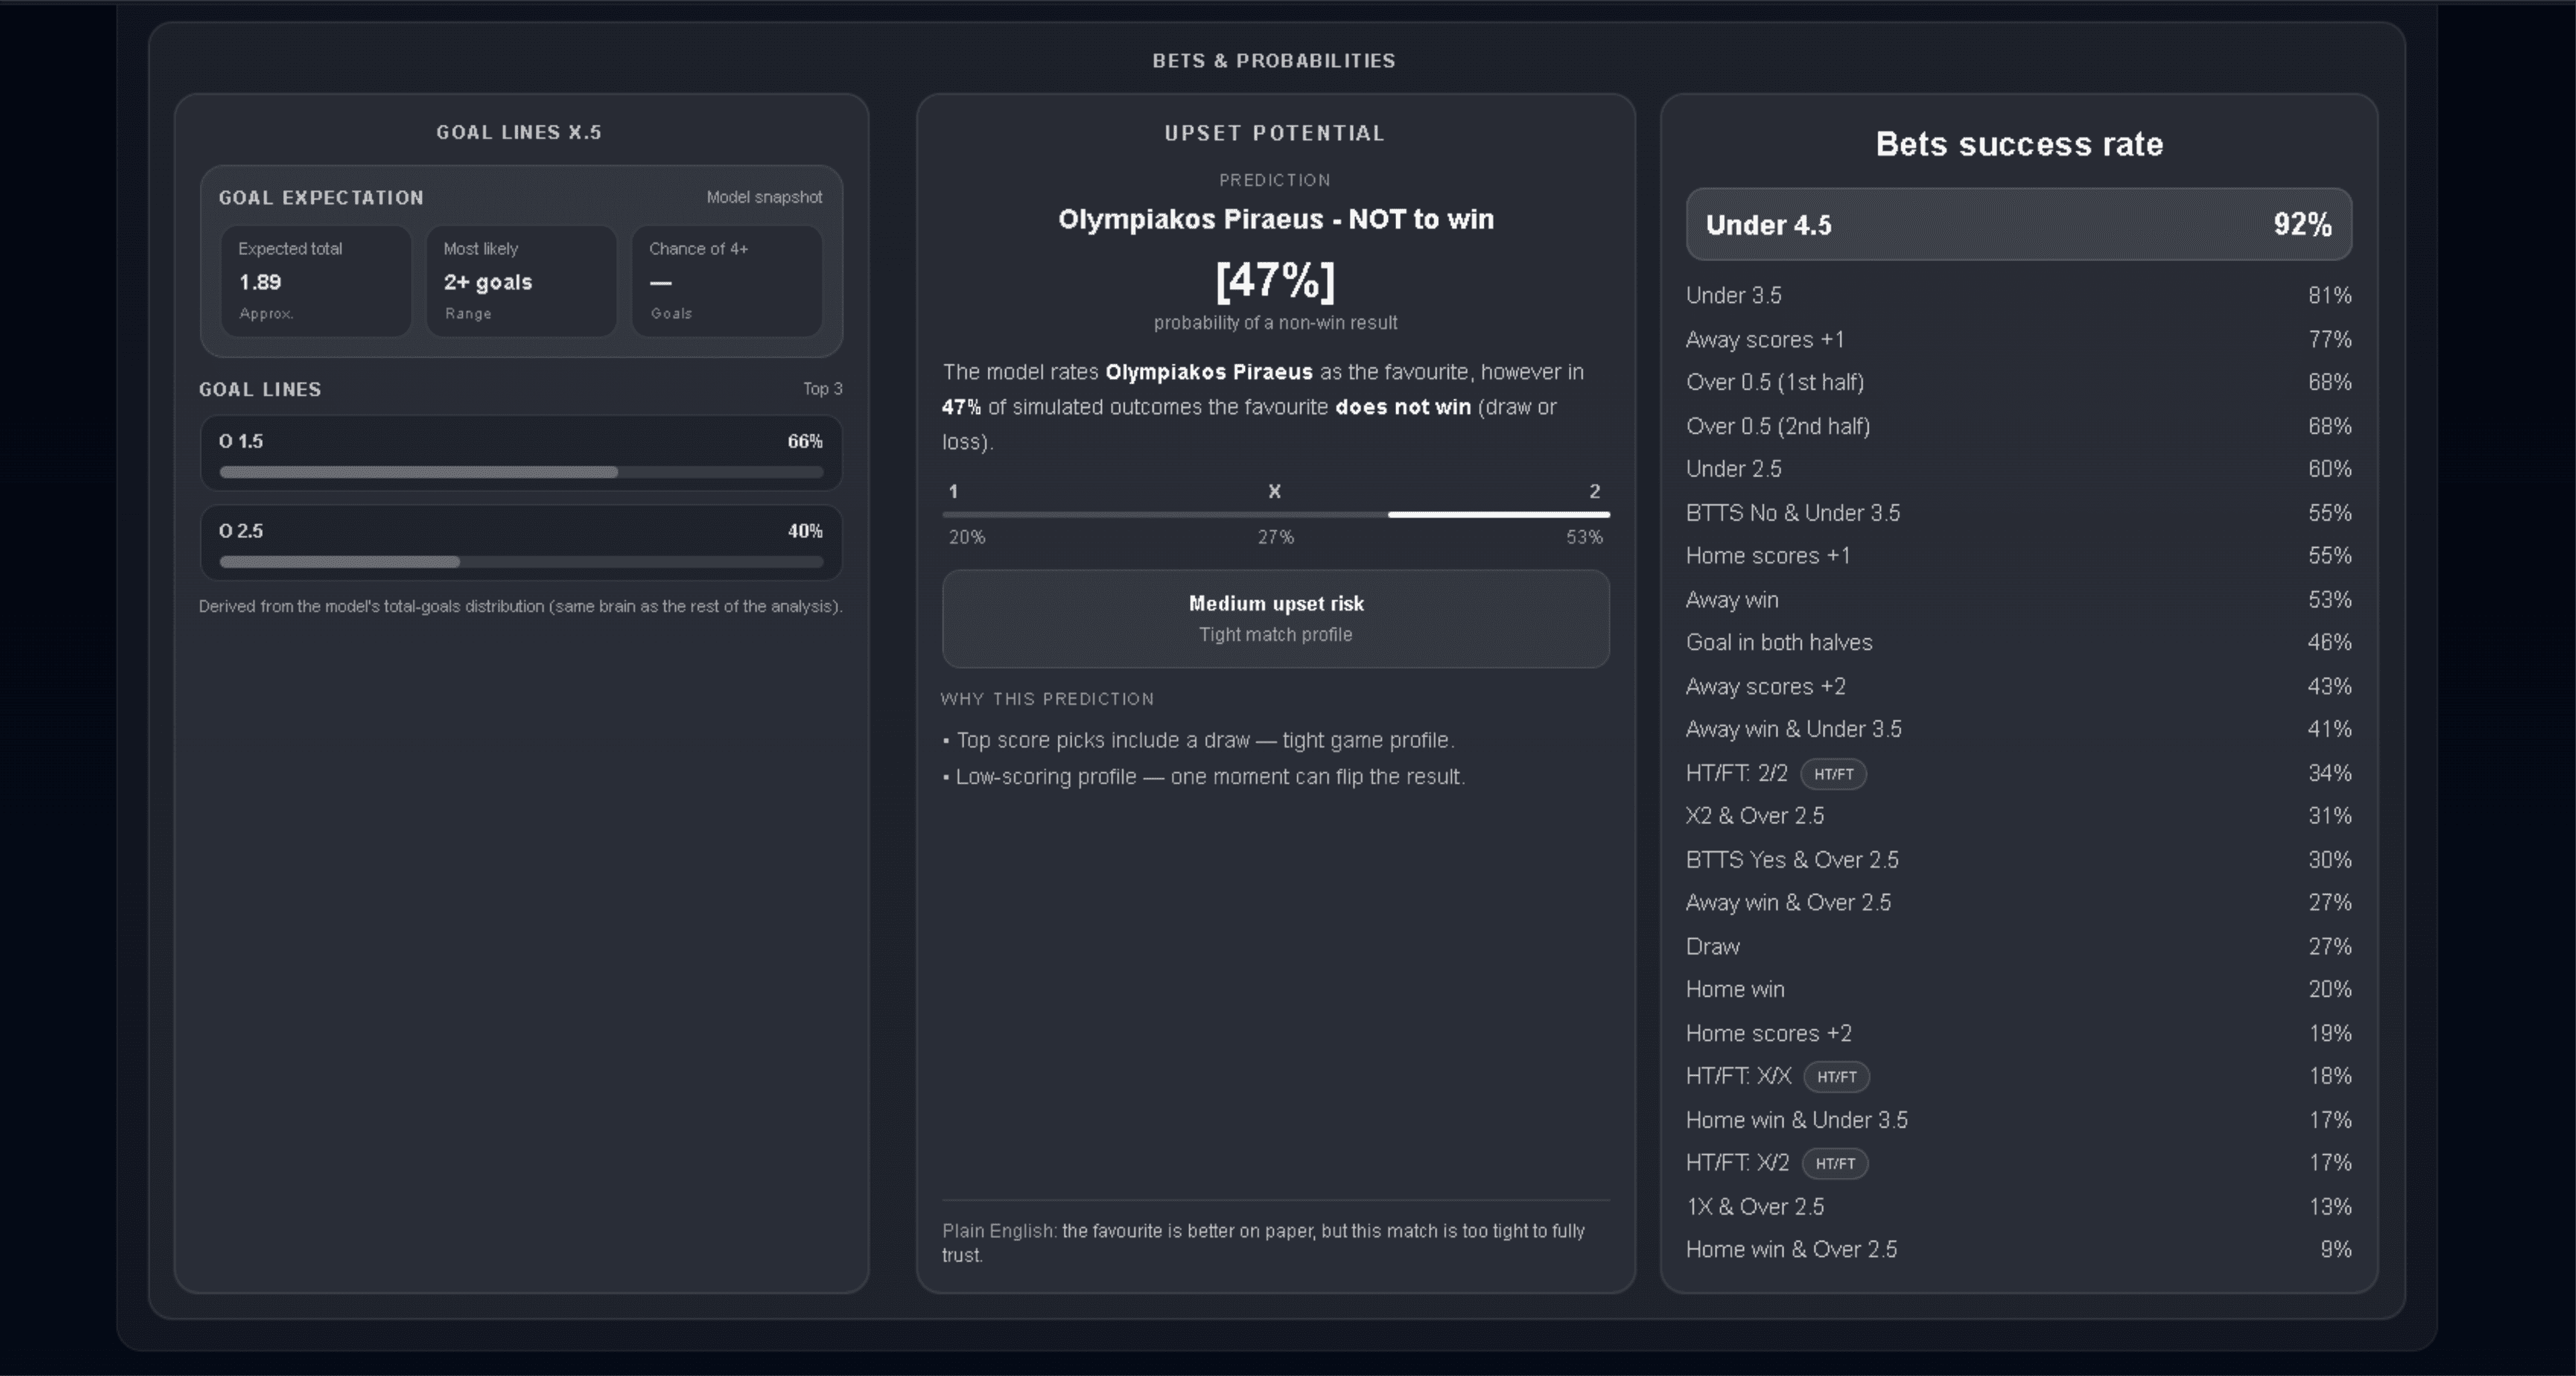
Task: Switch to the Bets & Probabilities section header
Action: [1274, 60]
